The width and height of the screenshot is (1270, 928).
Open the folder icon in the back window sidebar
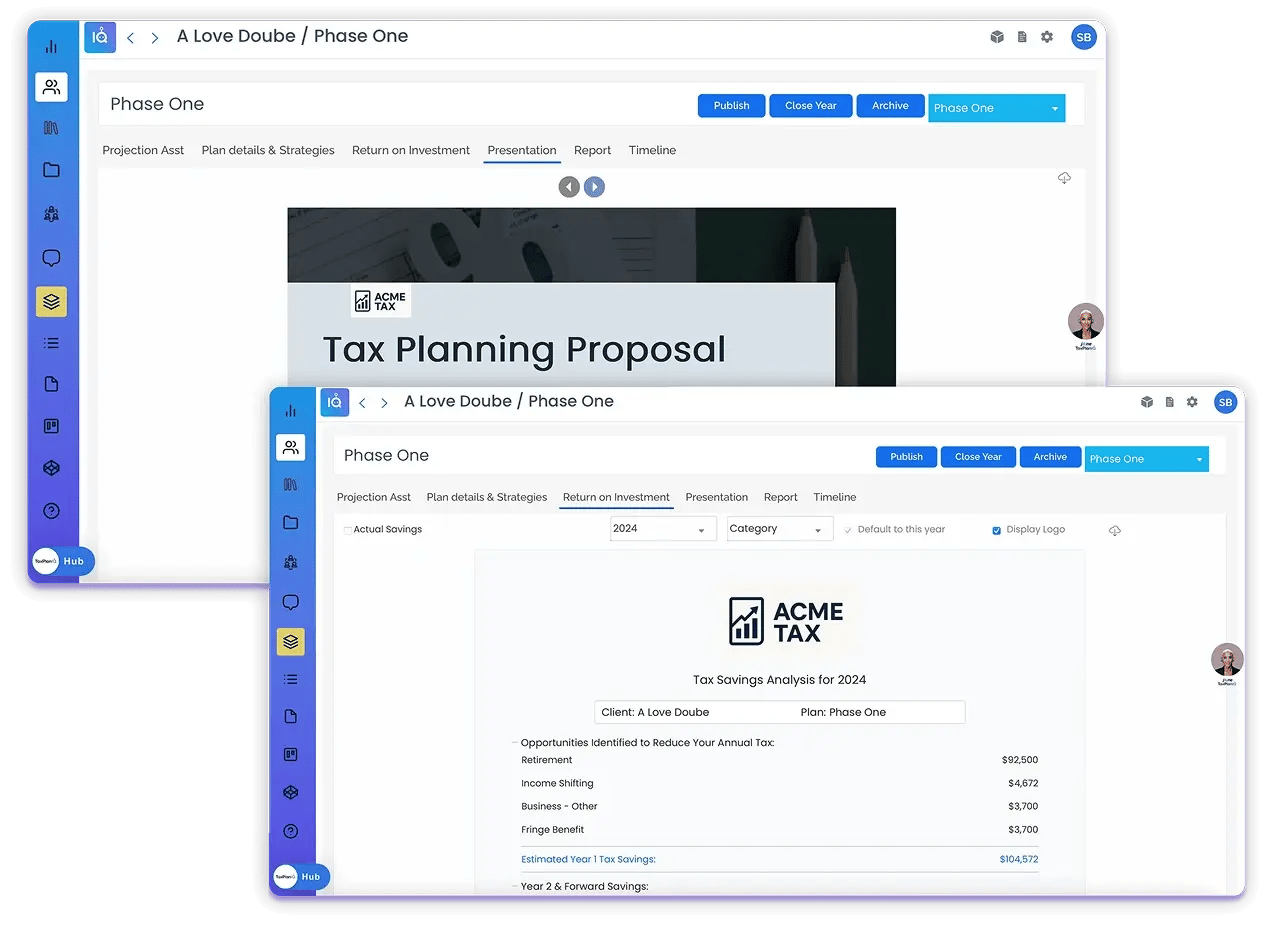pos(51,170)
